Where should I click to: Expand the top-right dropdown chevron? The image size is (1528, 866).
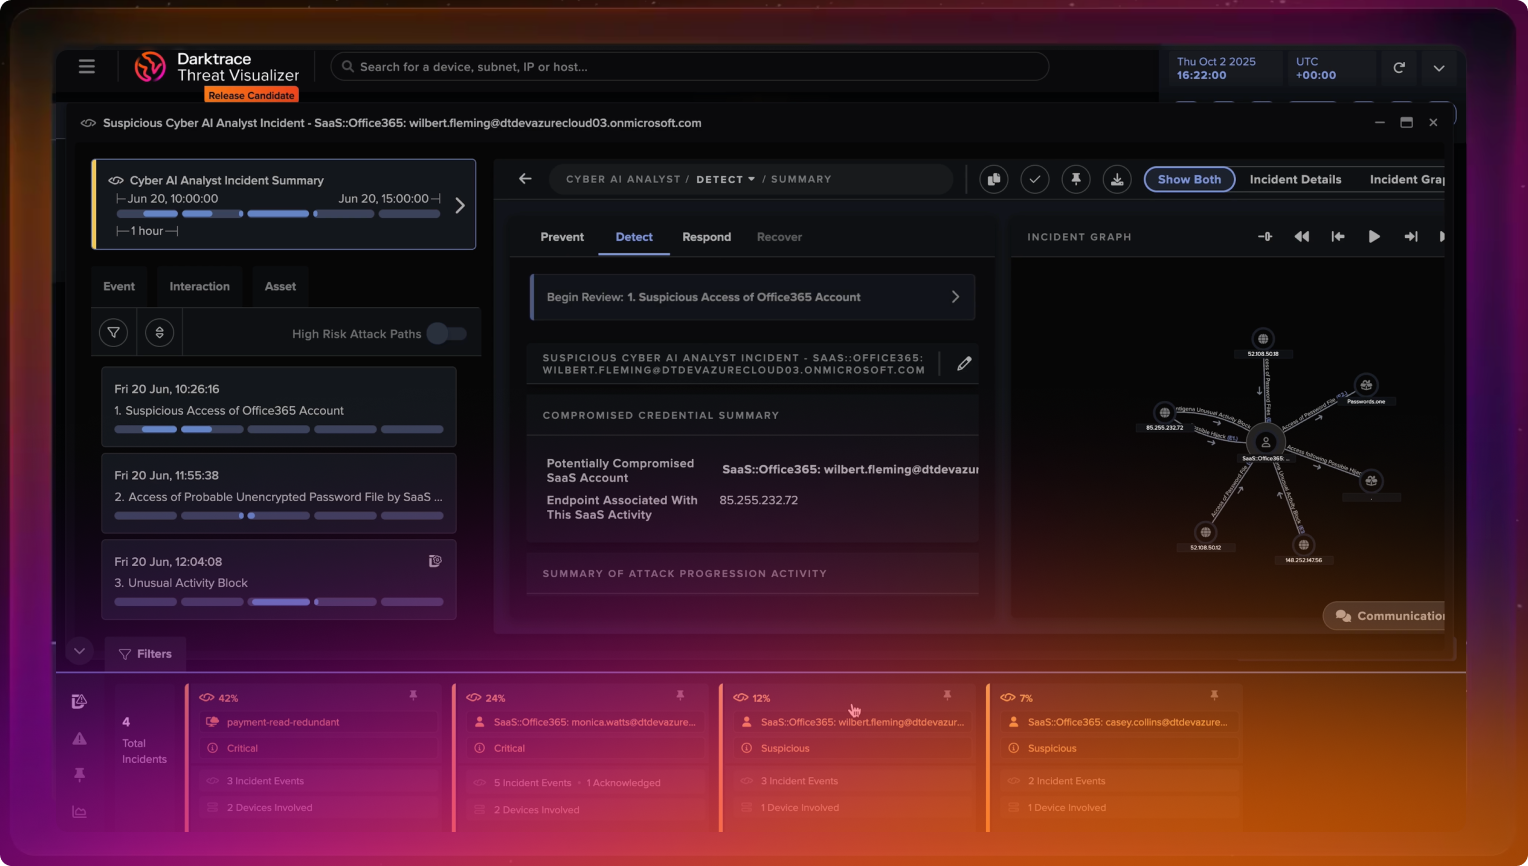tap(1439, 68)
